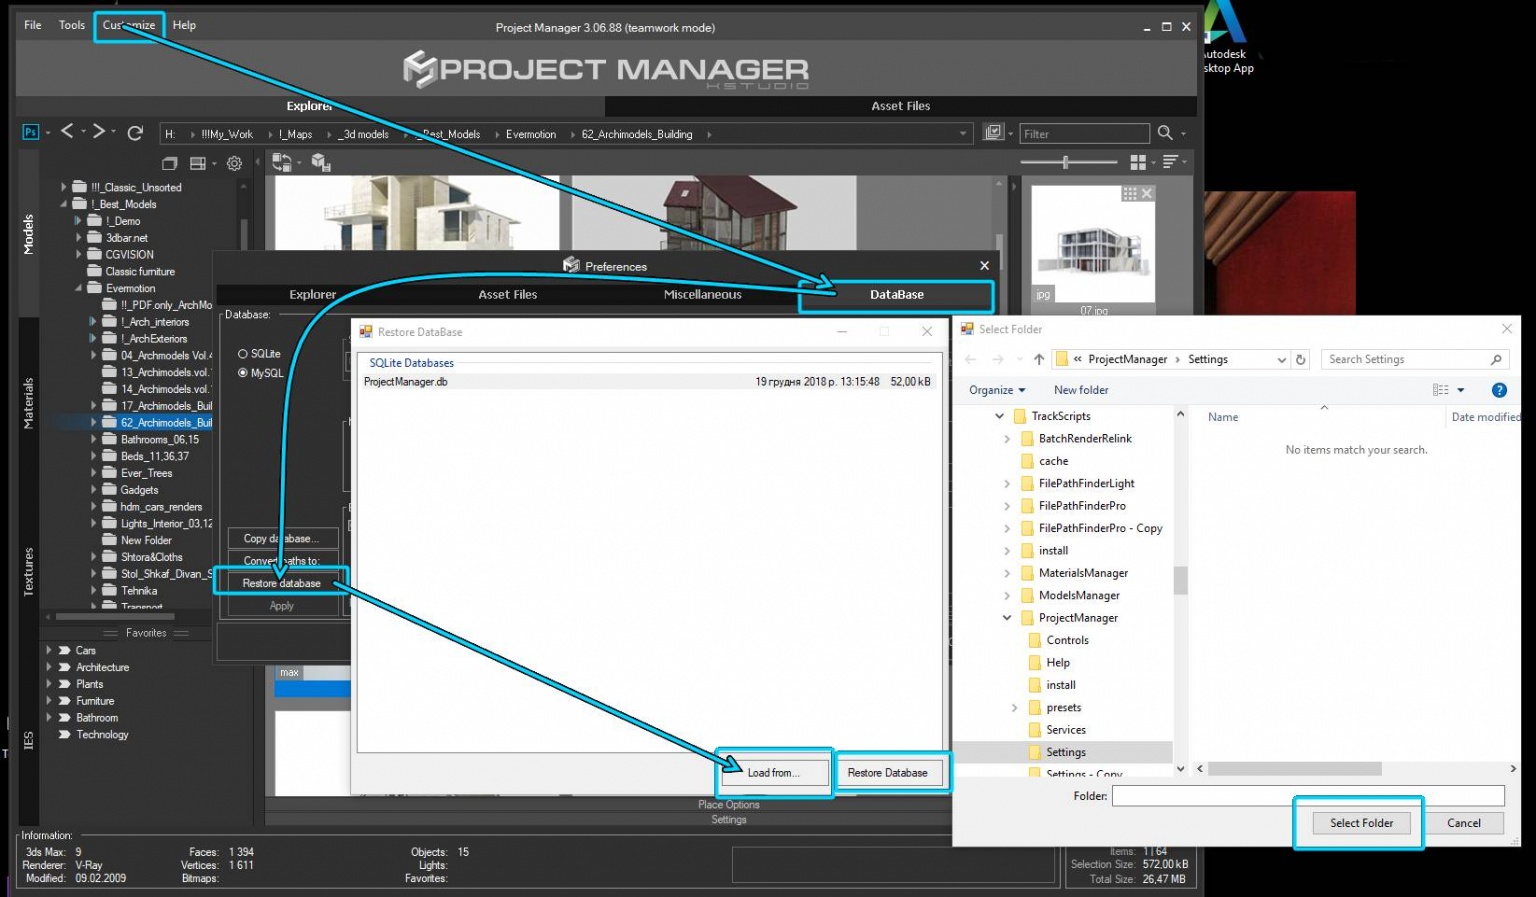Remove the 07.jpg preview with its X icon
1536x897 pixels.
pos(1147,193)
